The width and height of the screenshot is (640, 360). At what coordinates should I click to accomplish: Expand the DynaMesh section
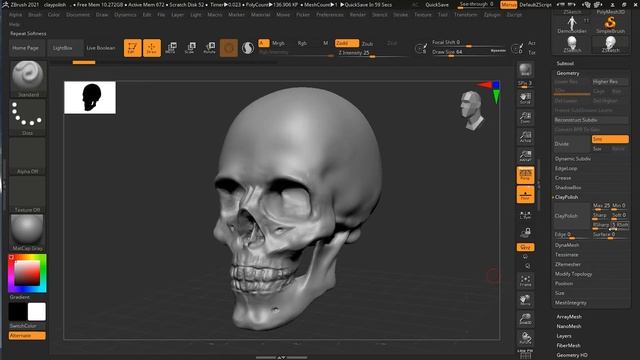point(567,245)
